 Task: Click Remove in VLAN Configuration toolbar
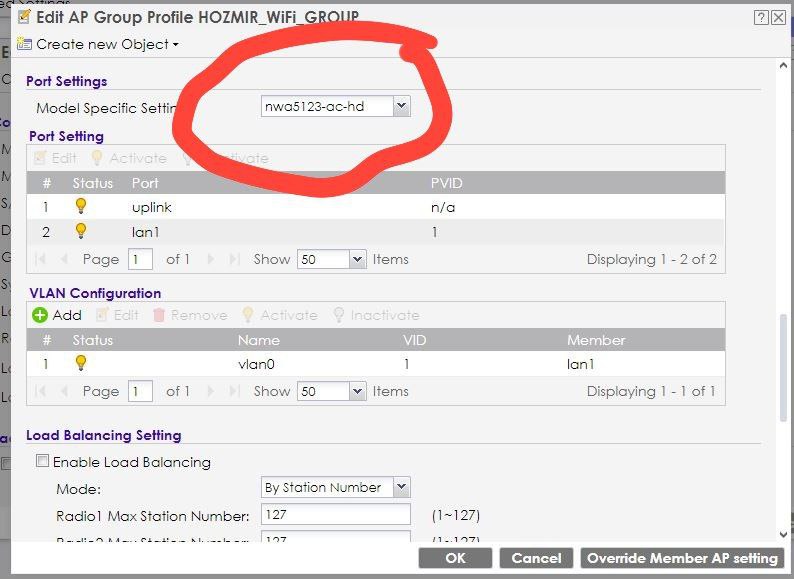coord(190,315)
